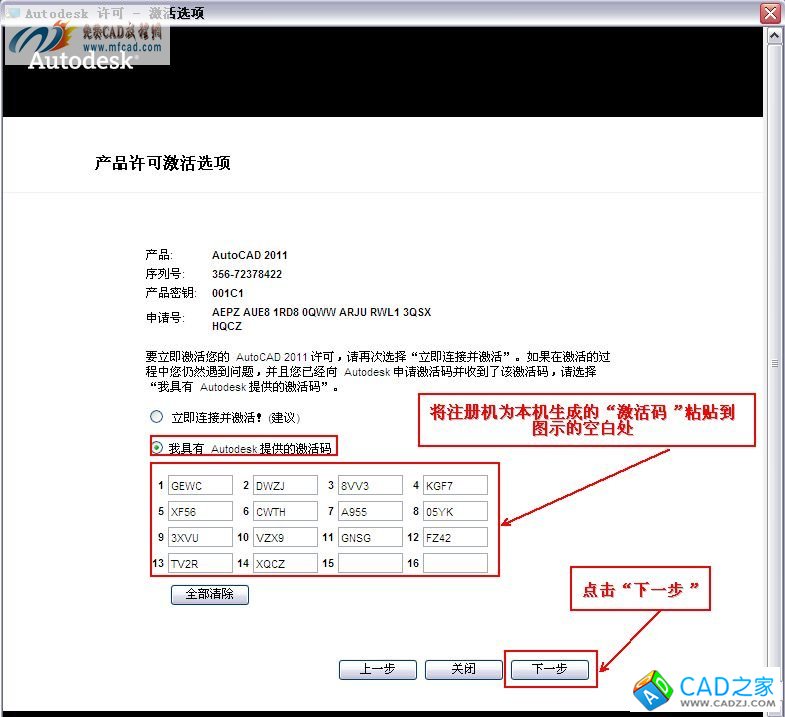This screenshot has height=717, width=785.
Task: Click activation code field 2 containing DWZJ
Action: (284, 486)
